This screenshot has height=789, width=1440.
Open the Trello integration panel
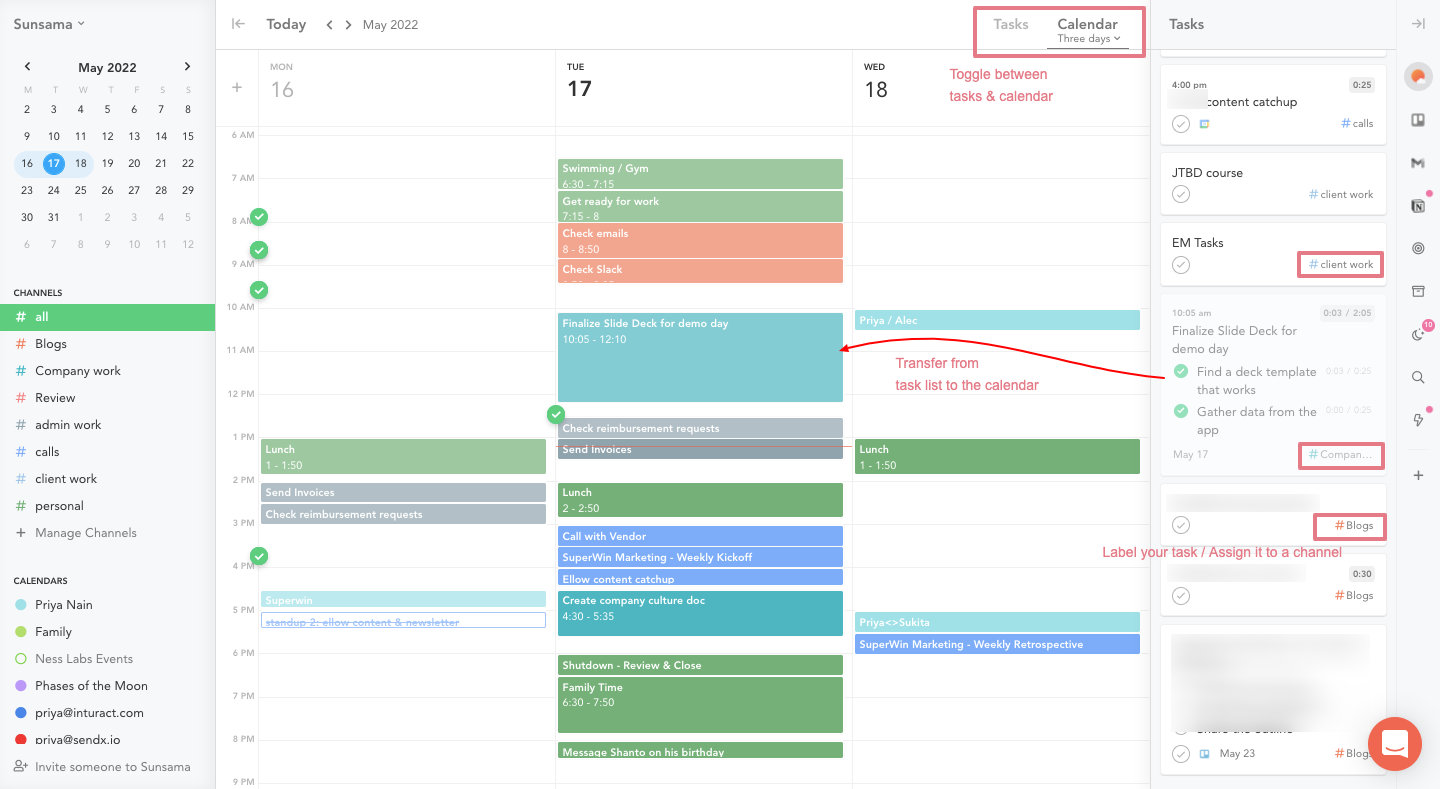point(1418,119)
